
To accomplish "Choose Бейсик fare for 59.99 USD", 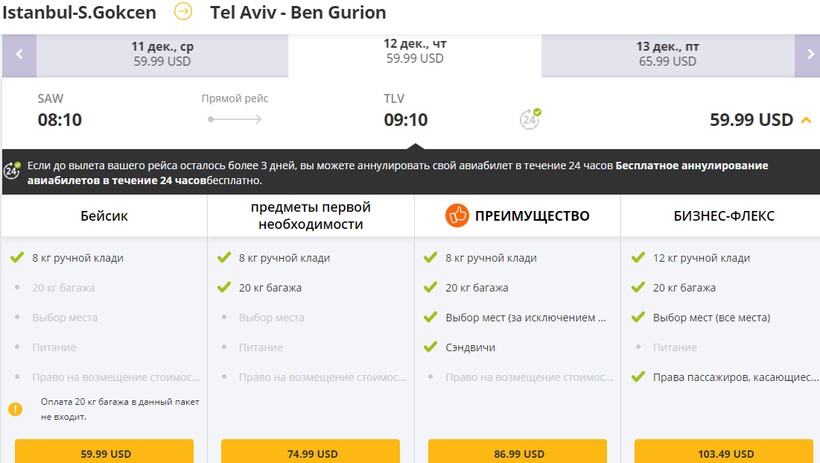I will coord(105,453).
